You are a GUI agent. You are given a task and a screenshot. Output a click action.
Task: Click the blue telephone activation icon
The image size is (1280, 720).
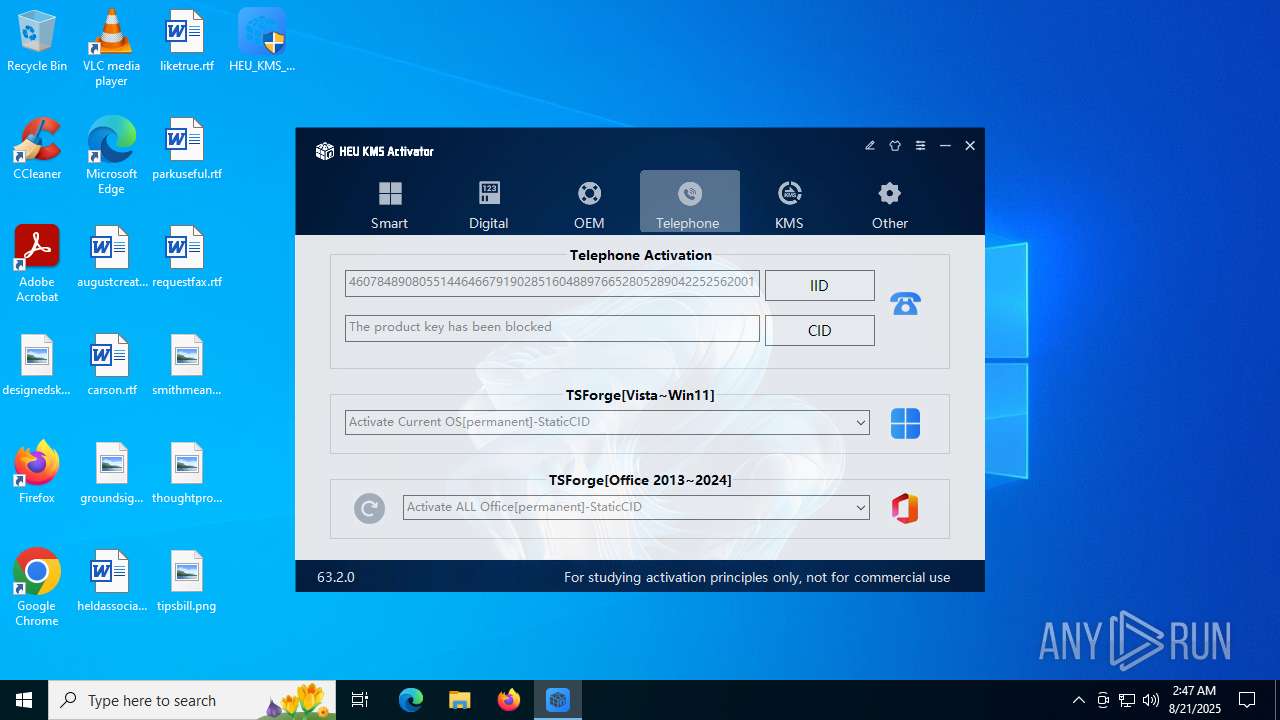pos(905,304)
